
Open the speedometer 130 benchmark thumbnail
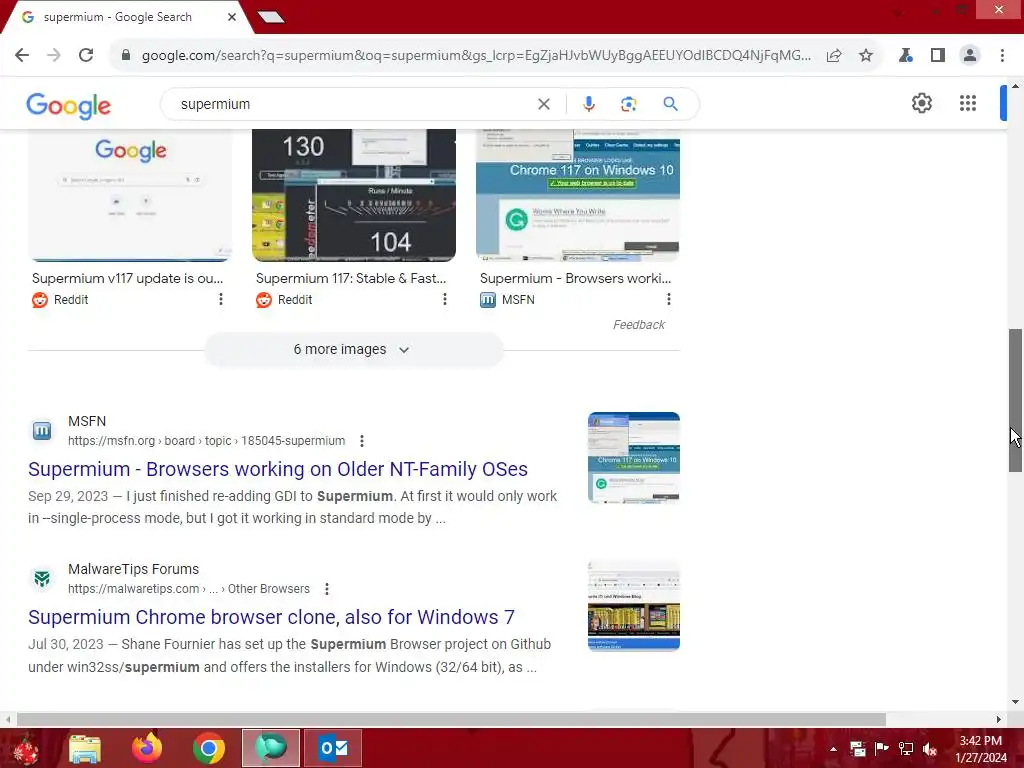[354, 195]
